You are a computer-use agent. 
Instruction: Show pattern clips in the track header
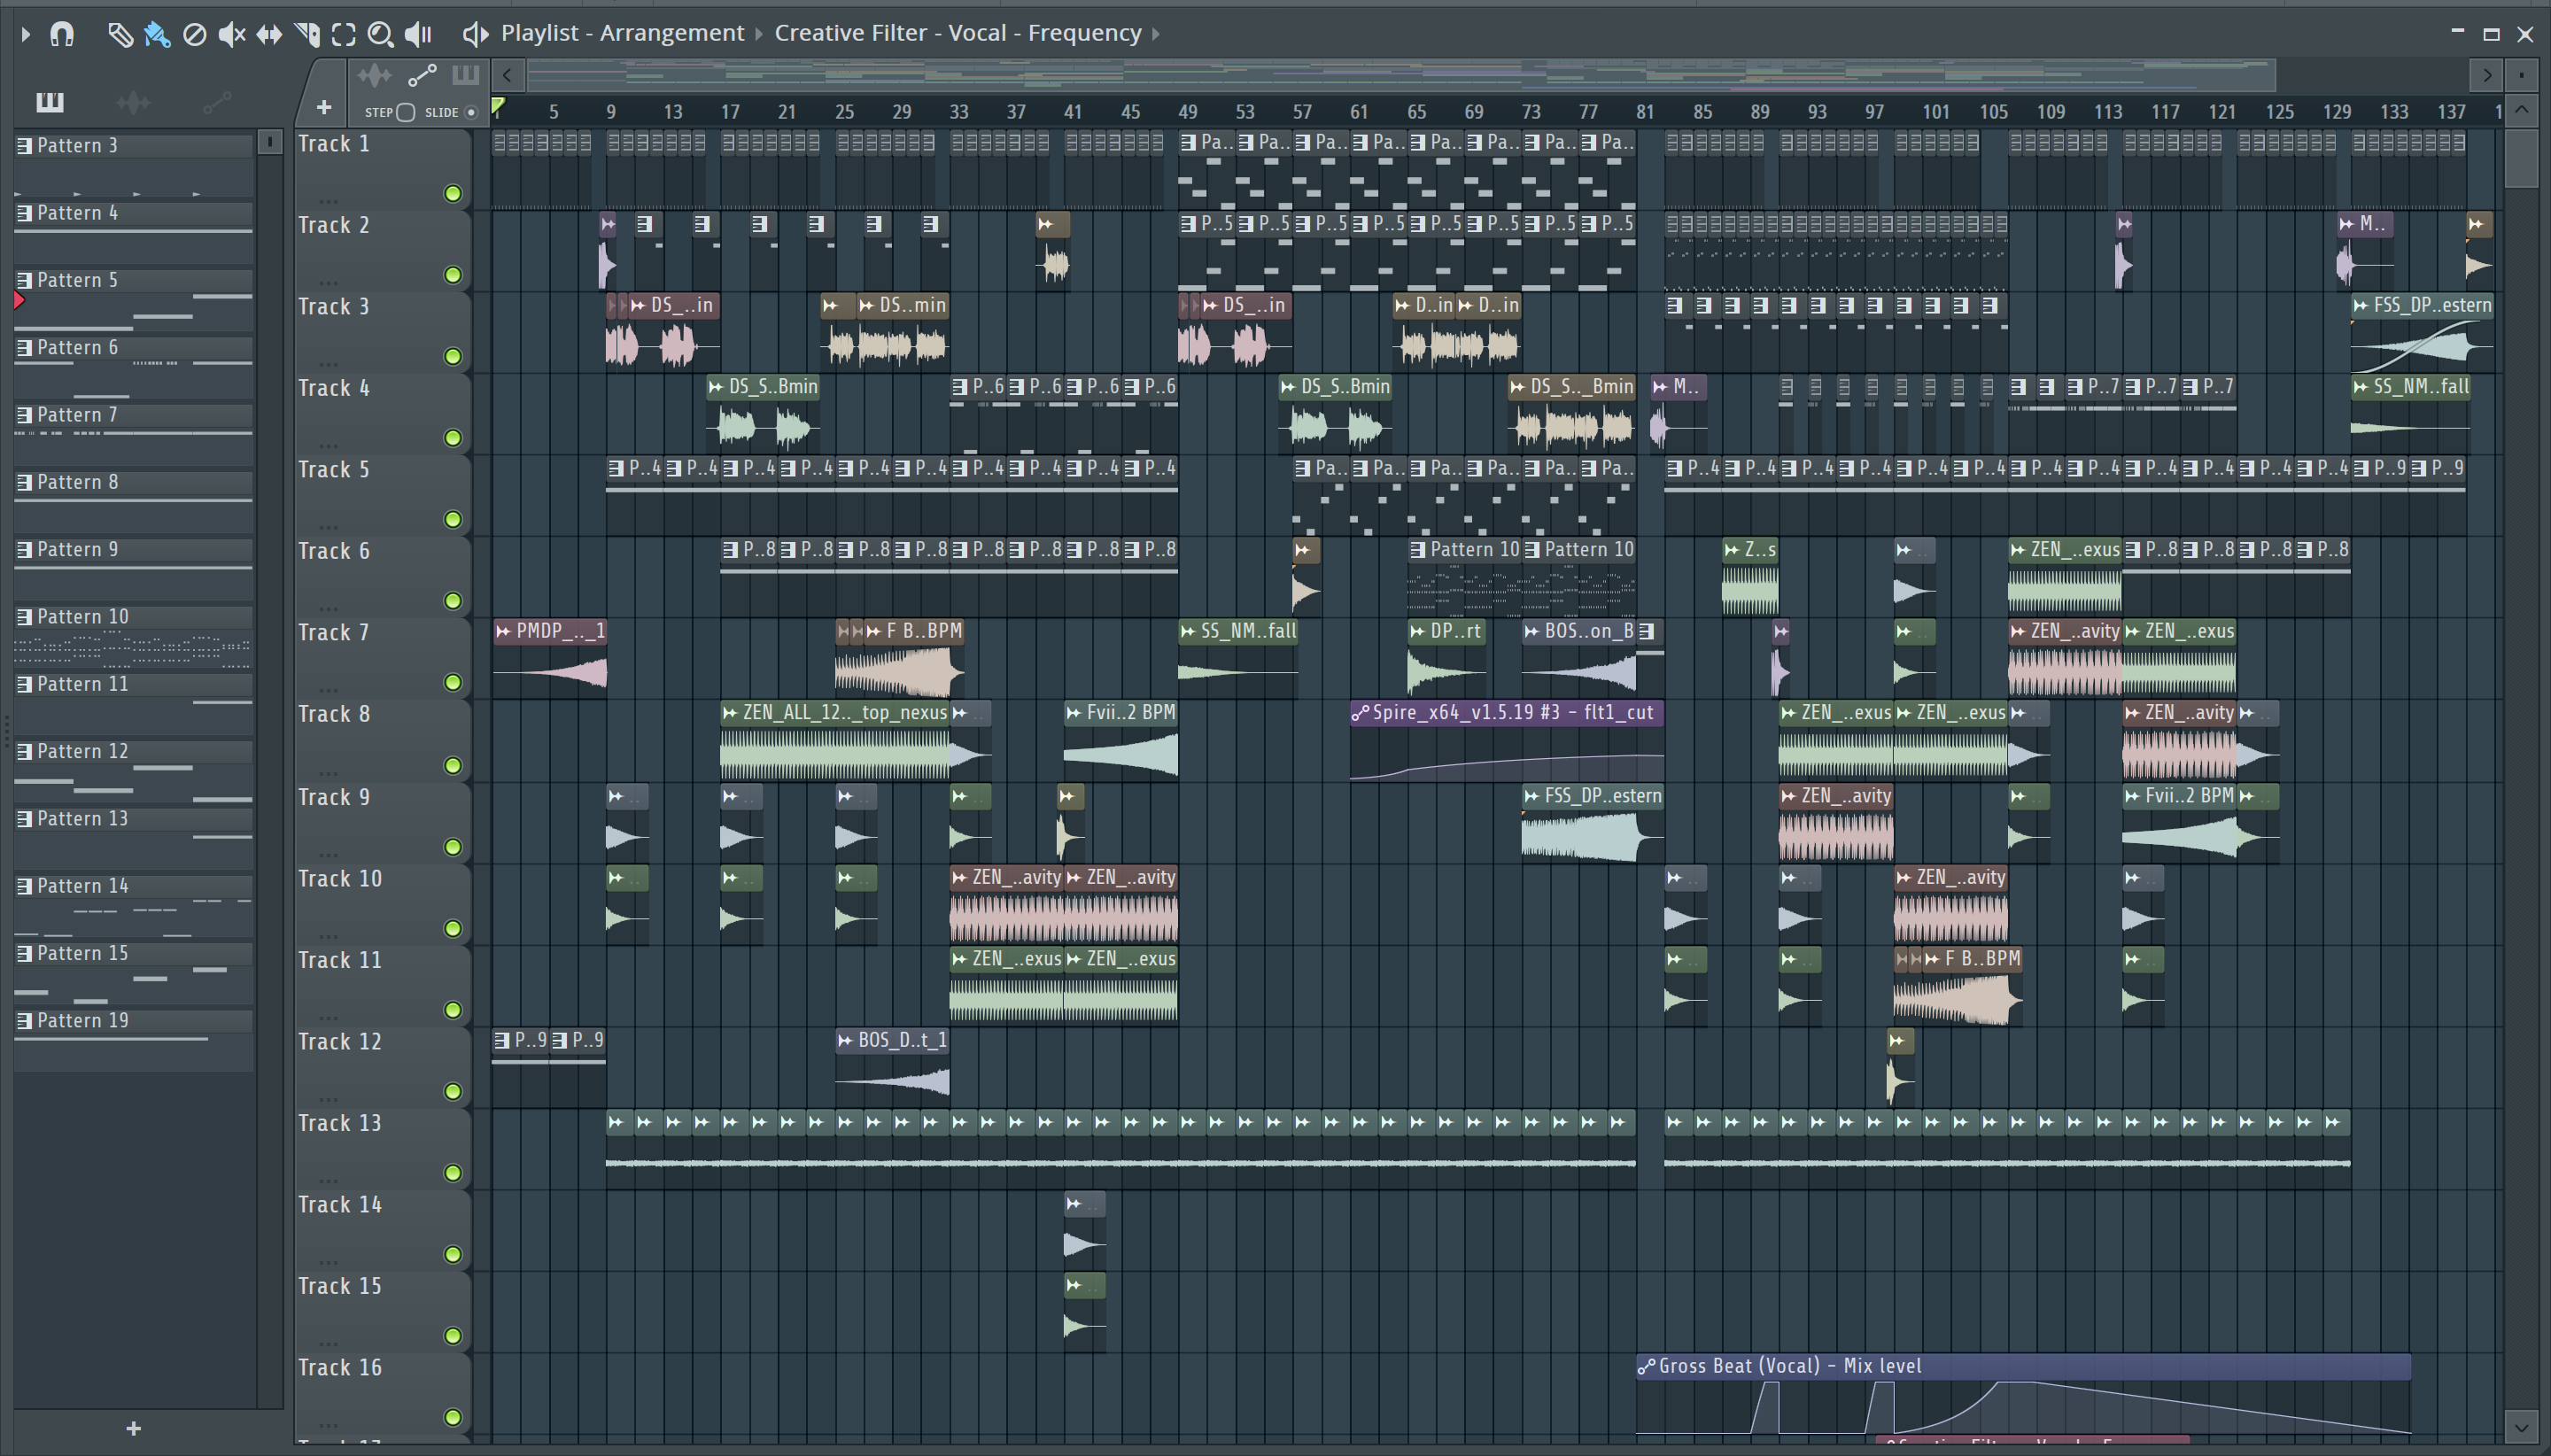pyautogui.click(x=465, y=75)
